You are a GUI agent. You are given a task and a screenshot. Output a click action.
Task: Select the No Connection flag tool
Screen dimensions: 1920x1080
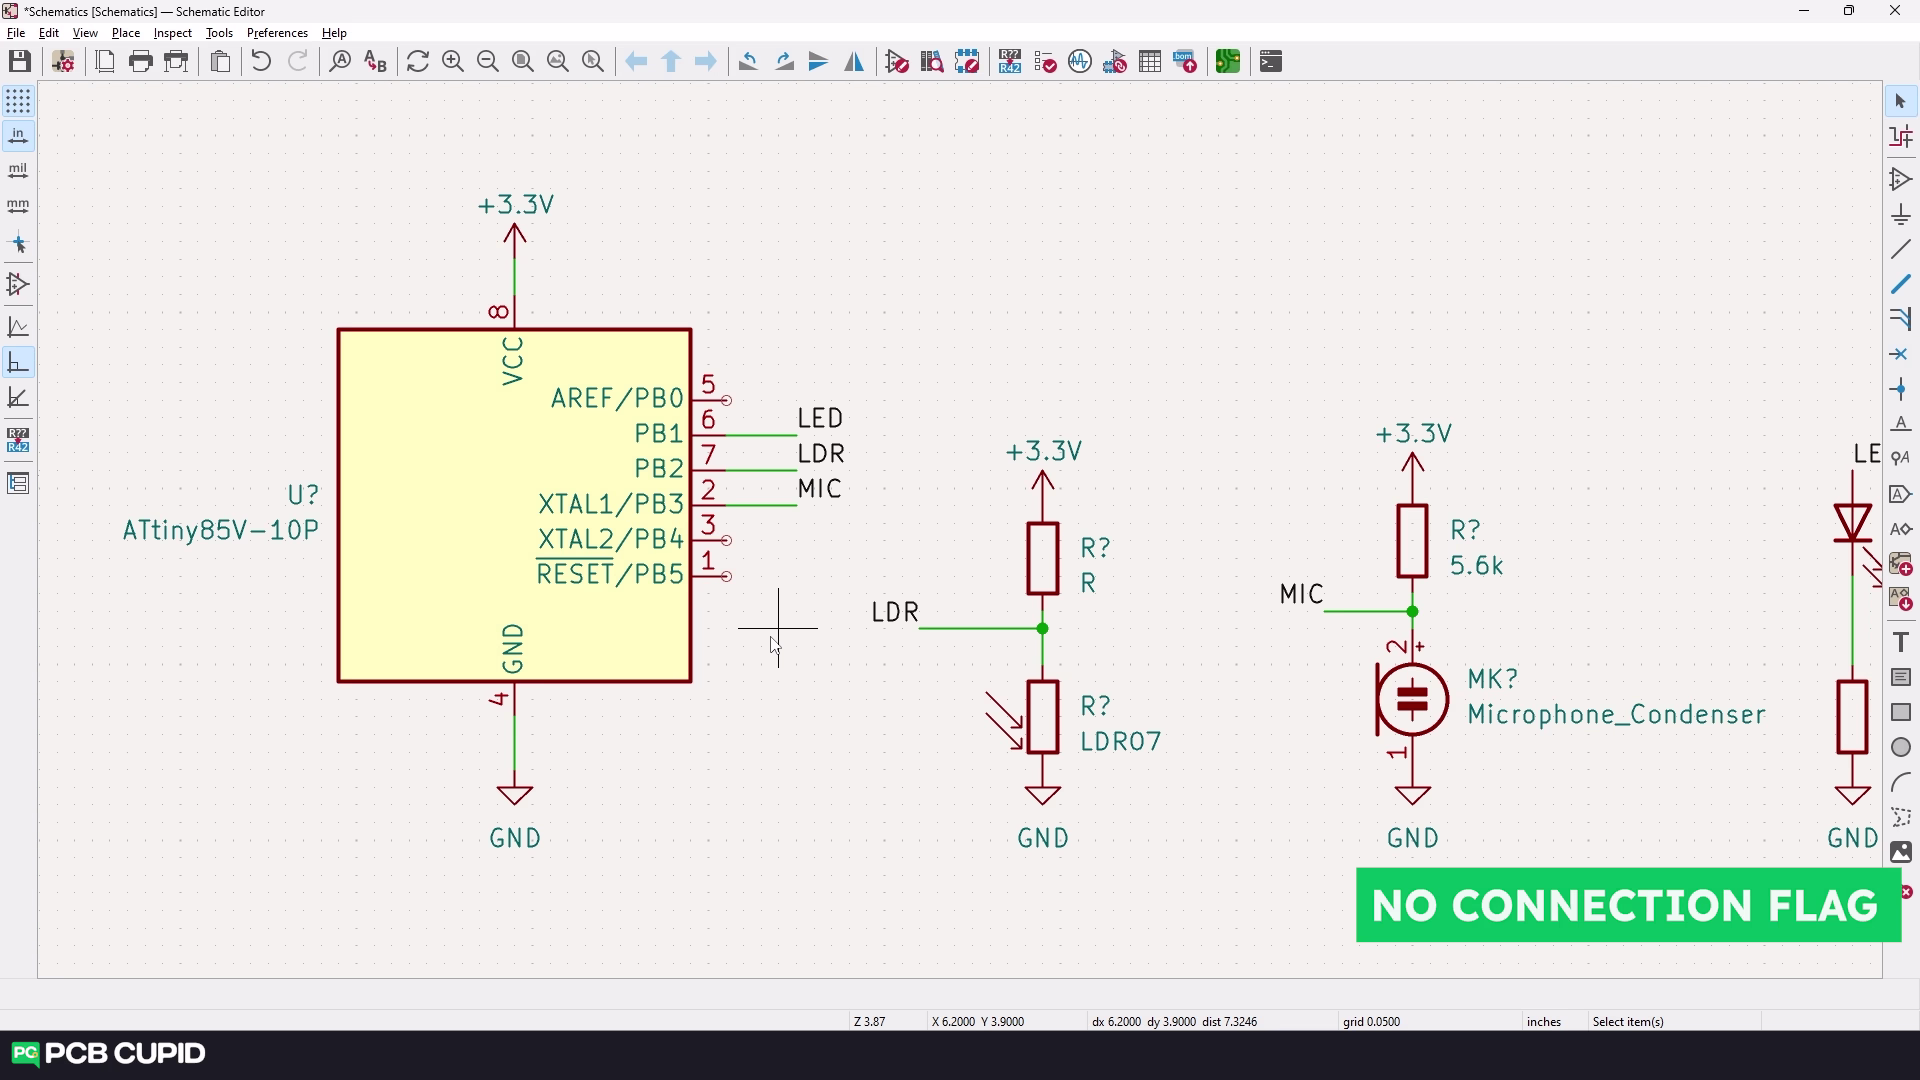pyautogui.click(x=1900, y=354)
